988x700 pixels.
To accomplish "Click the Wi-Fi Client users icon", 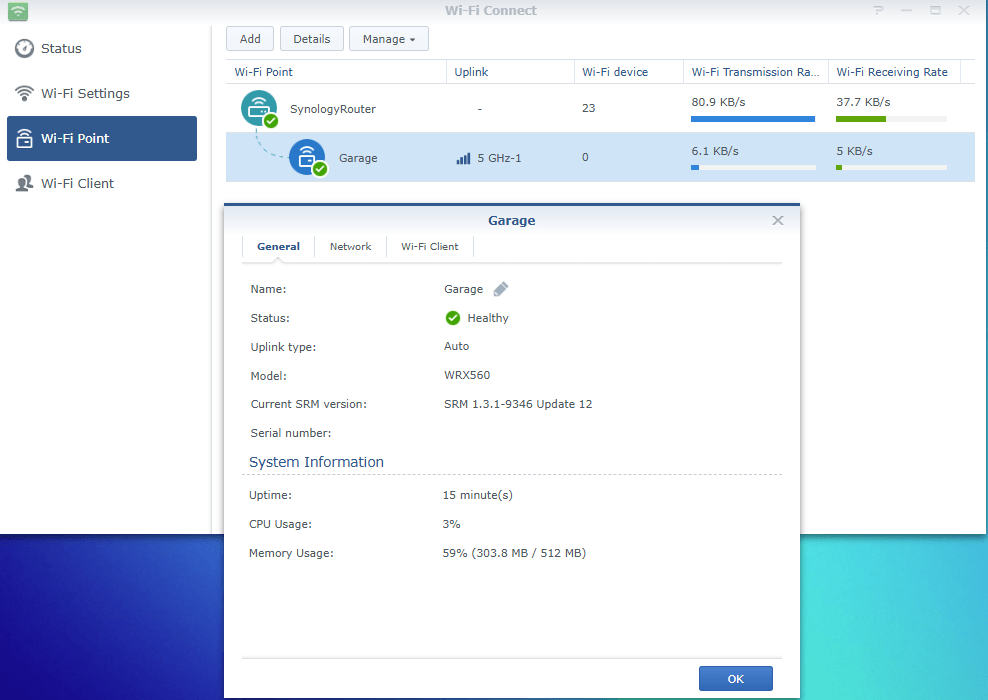I will pyautogui.click(x=24, y=183).
